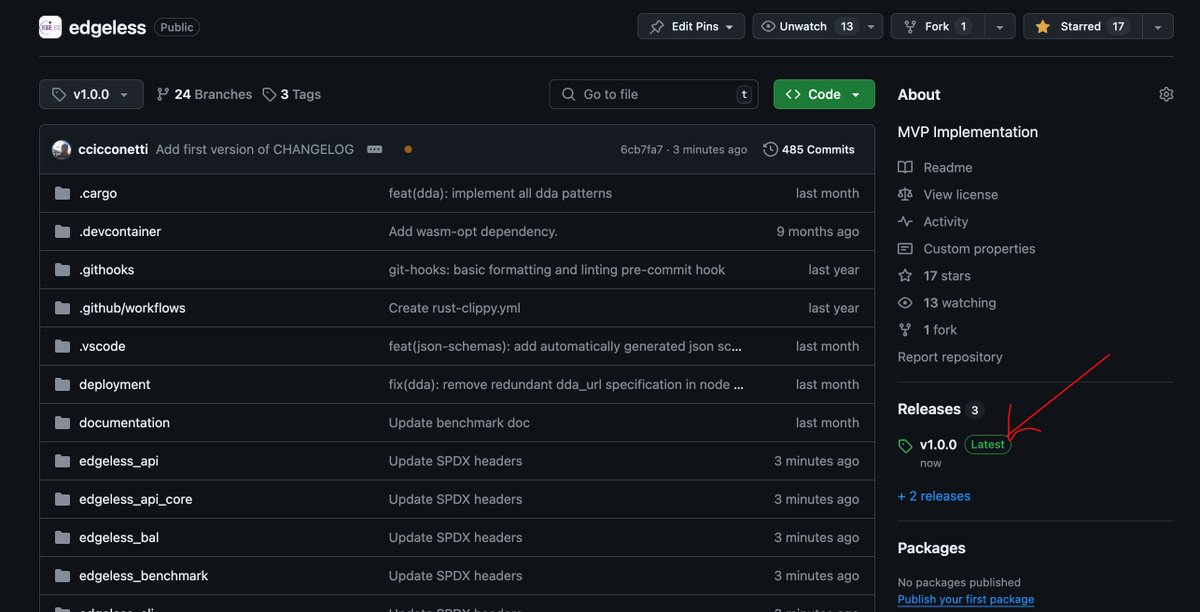Click the Readme book icon
1200x612 pixels.
pos(905,167)
